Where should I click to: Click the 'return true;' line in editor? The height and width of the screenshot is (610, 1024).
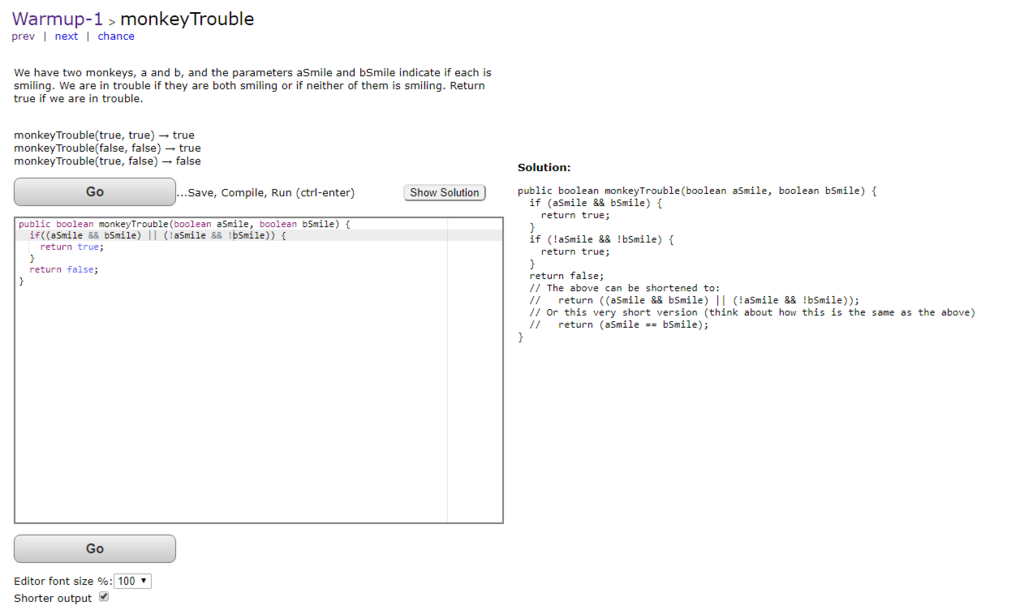point(72,247)
